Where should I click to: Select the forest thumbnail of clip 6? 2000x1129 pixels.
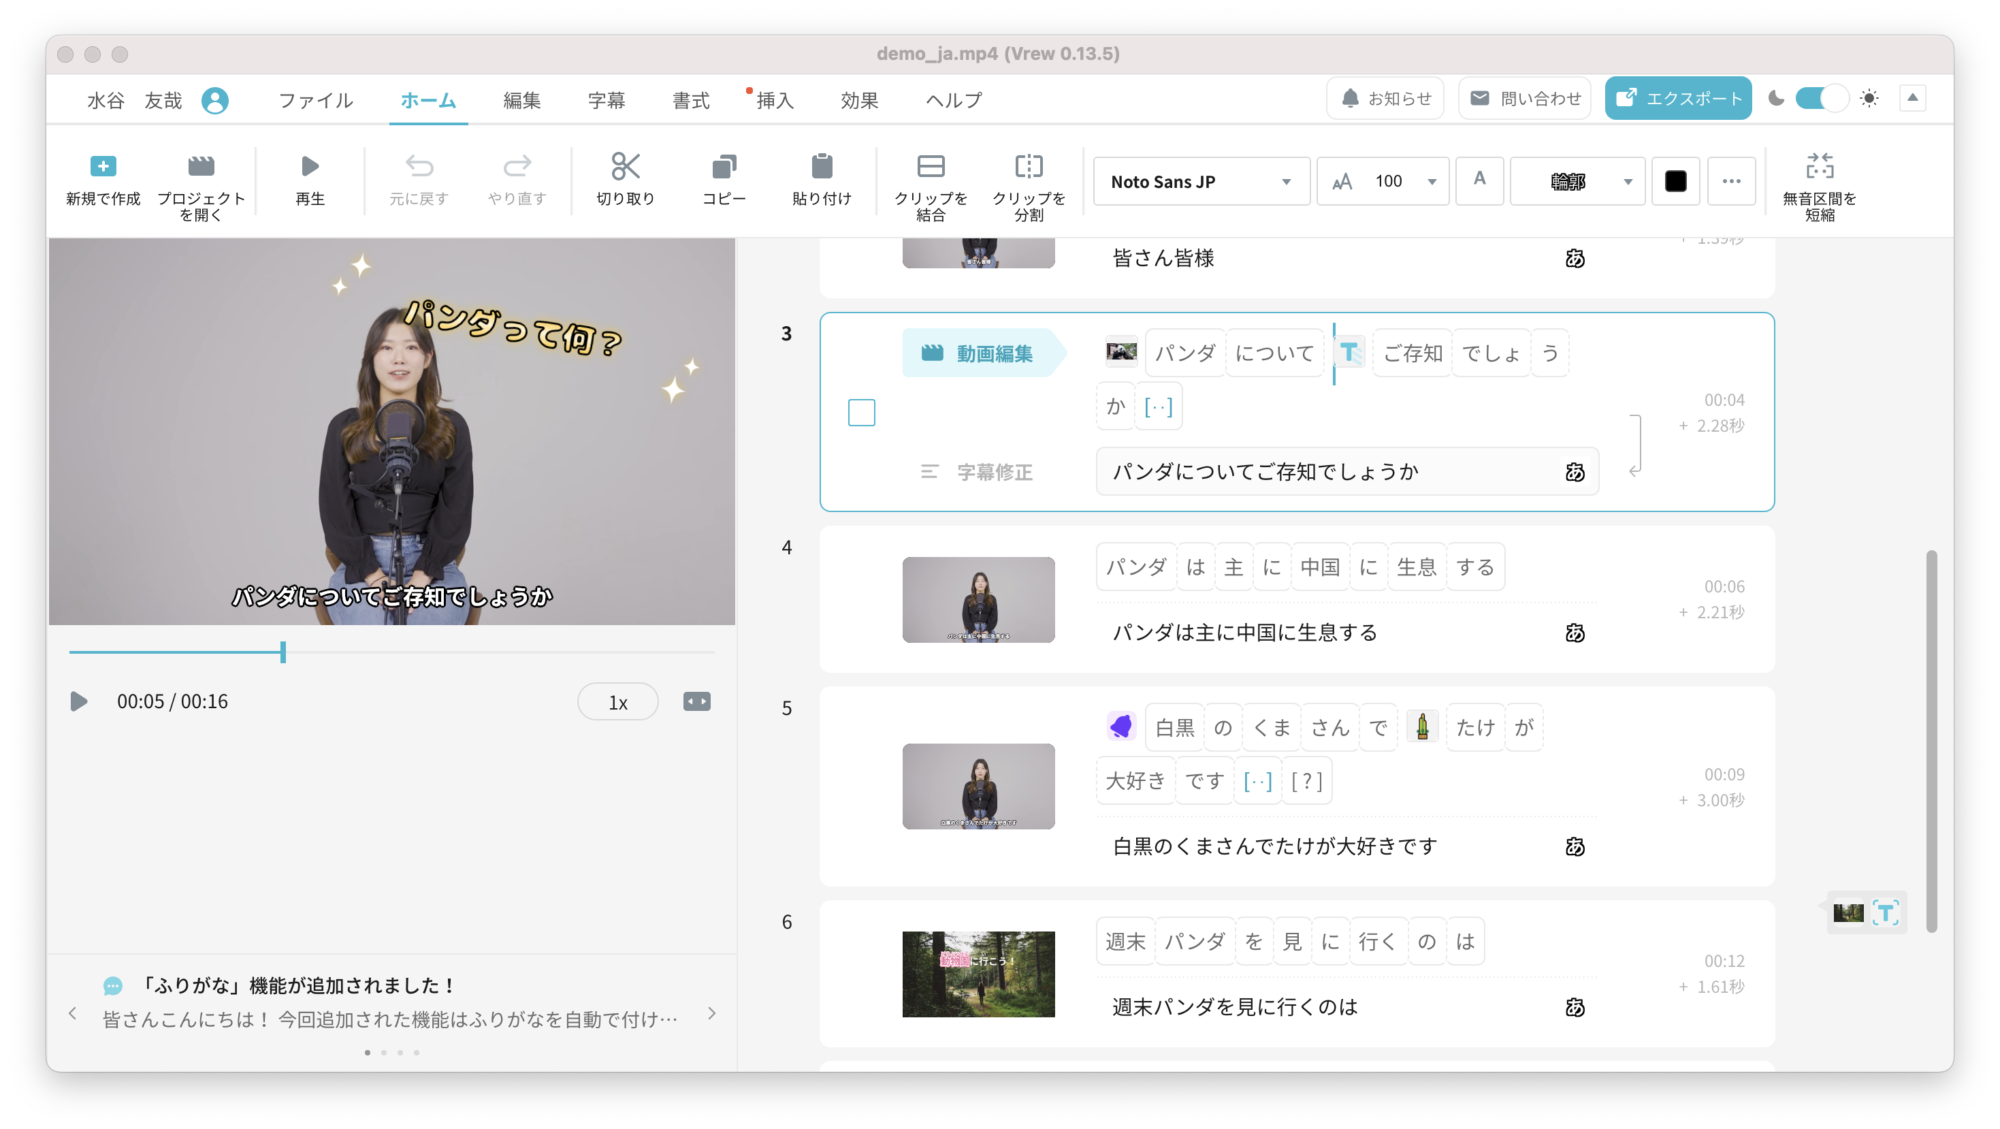[978, 974]
